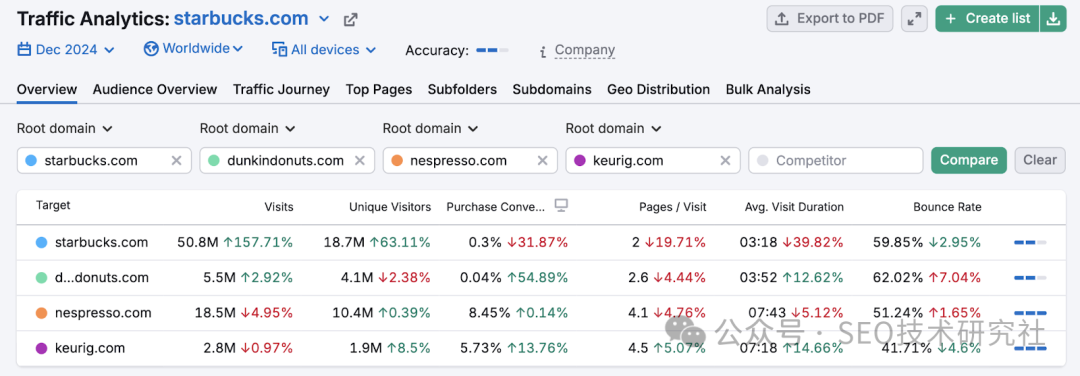This screenshot has width=1080, height=376.
Task: Click starbucks.com in the table's Target column
Action: click(101, 242)
